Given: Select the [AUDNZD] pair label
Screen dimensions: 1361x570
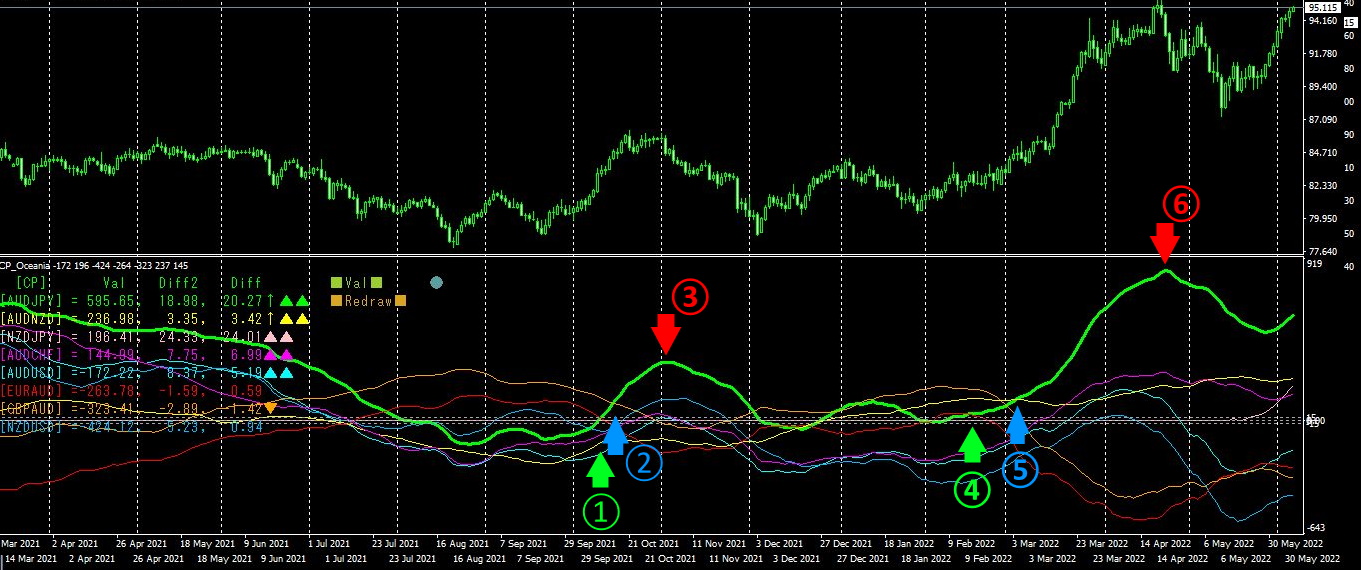Looking at the screenshot, I should 33,319.
